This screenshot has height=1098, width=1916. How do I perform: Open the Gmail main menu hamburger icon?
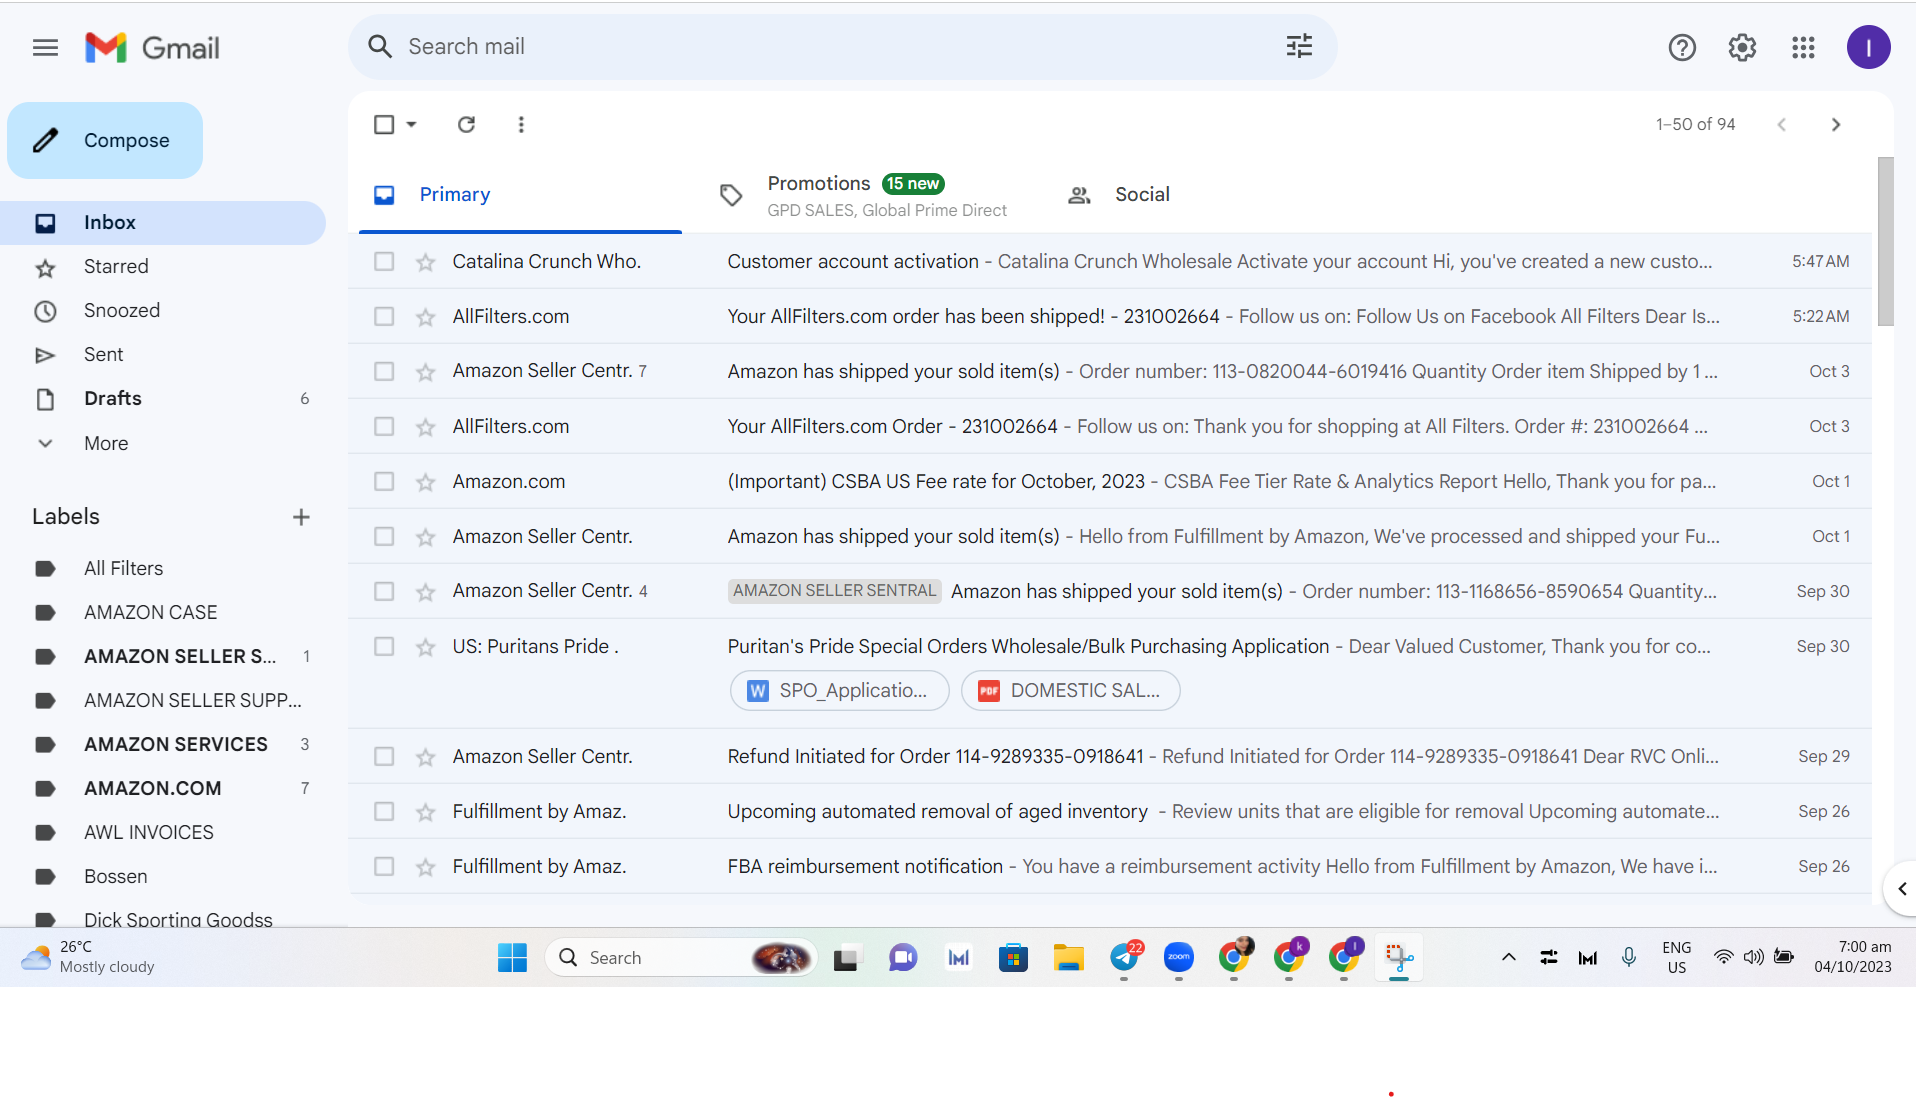(45, 47)
